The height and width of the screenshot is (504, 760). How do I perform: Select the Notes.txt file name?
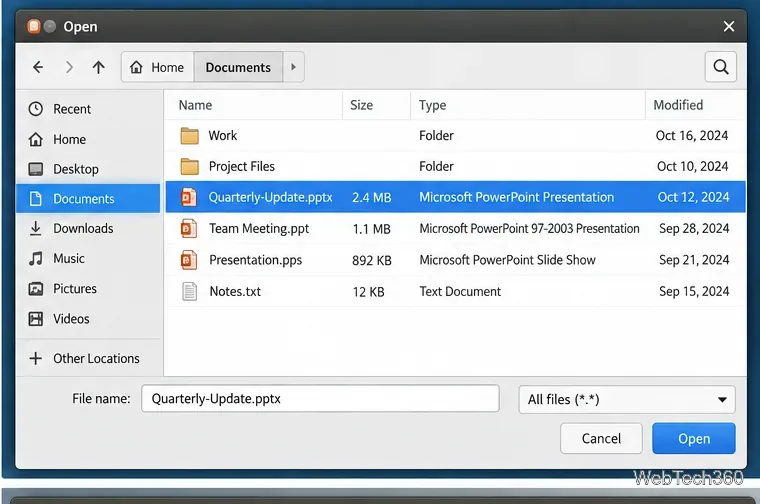[x=235, y=291]
